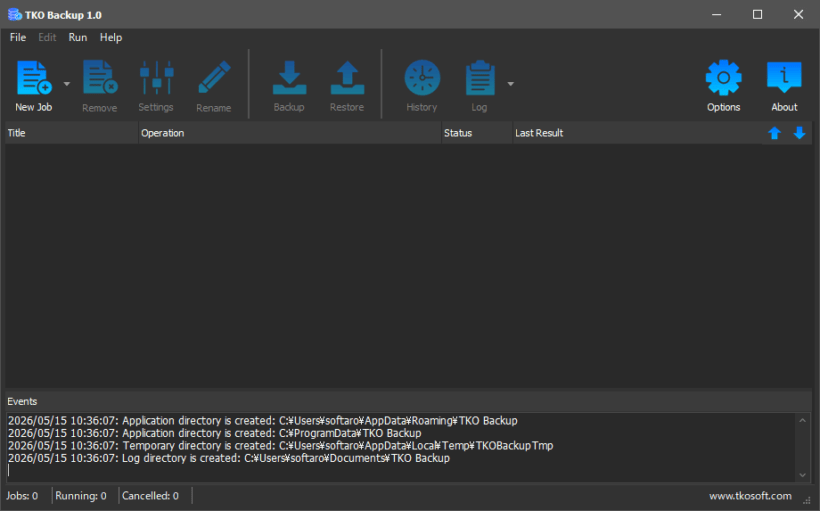The image size is (820, 511).
Task: Click the Status column header
Action: tap(476, 133)
